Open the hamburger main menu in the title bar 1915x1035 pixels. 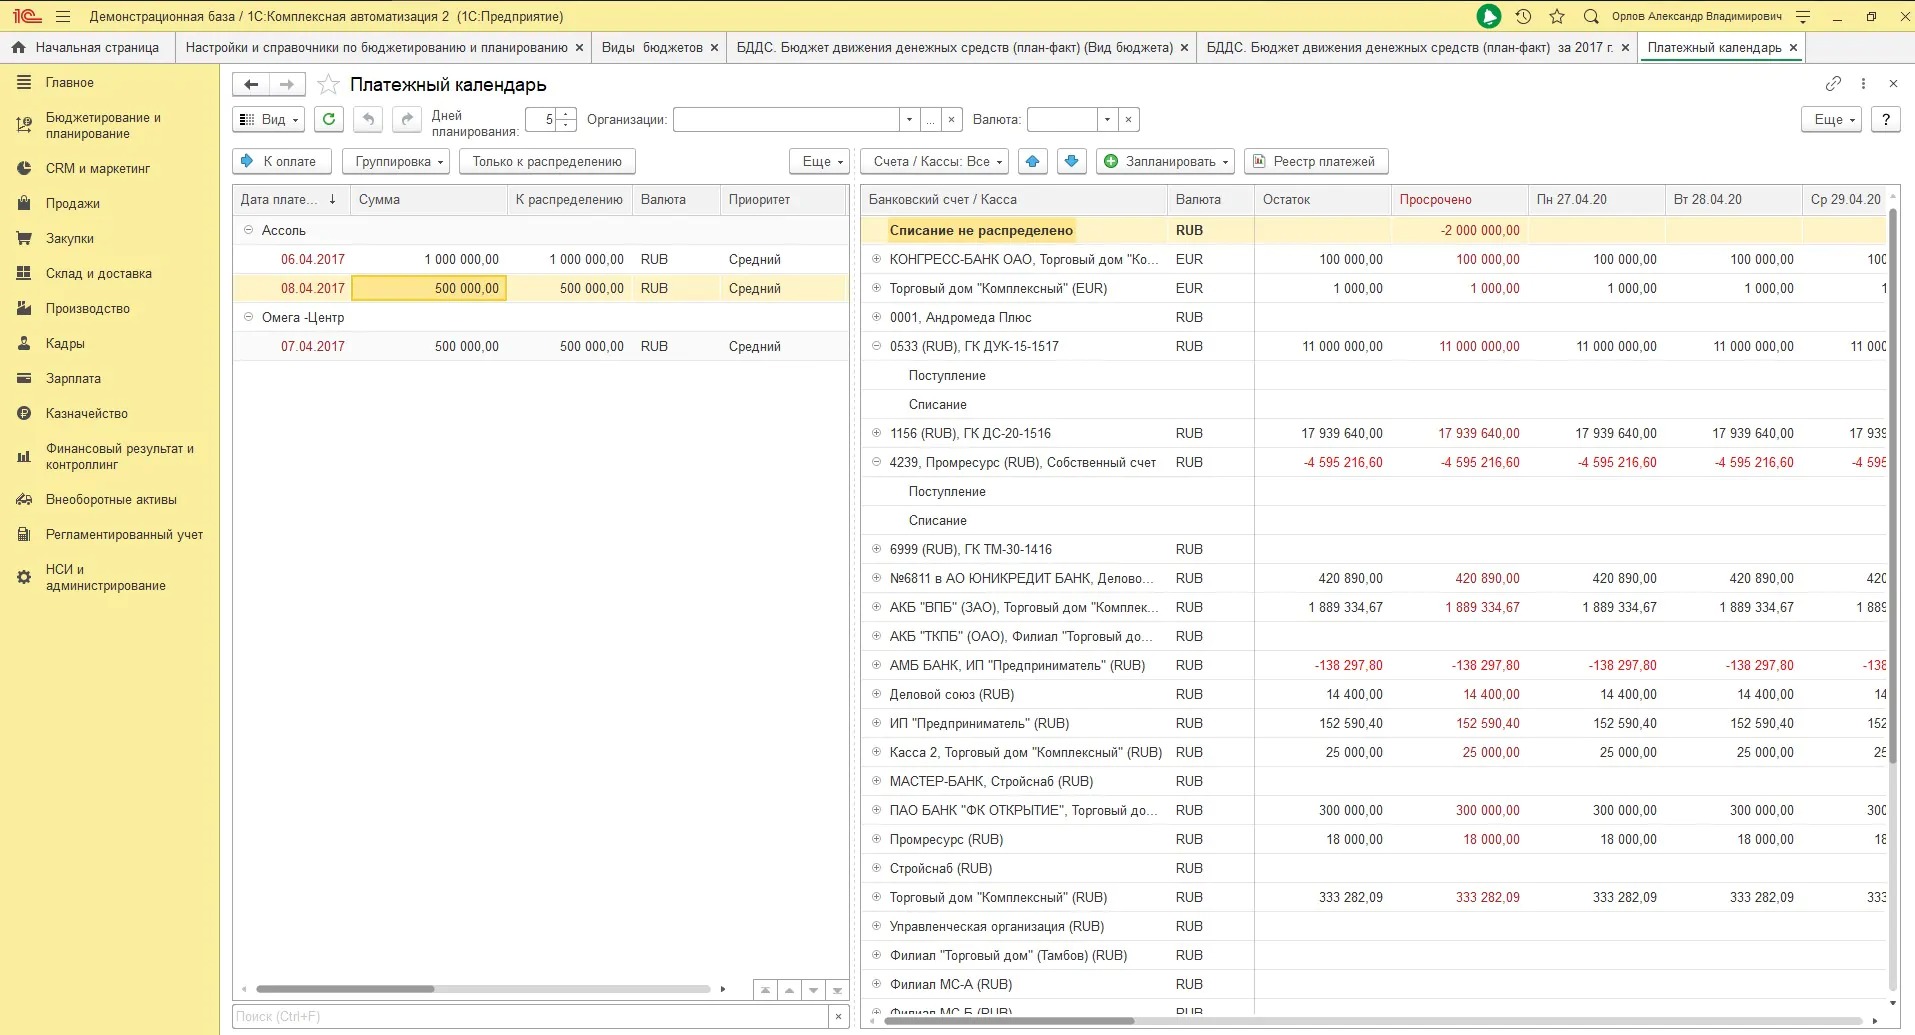[x=63, y=16]
